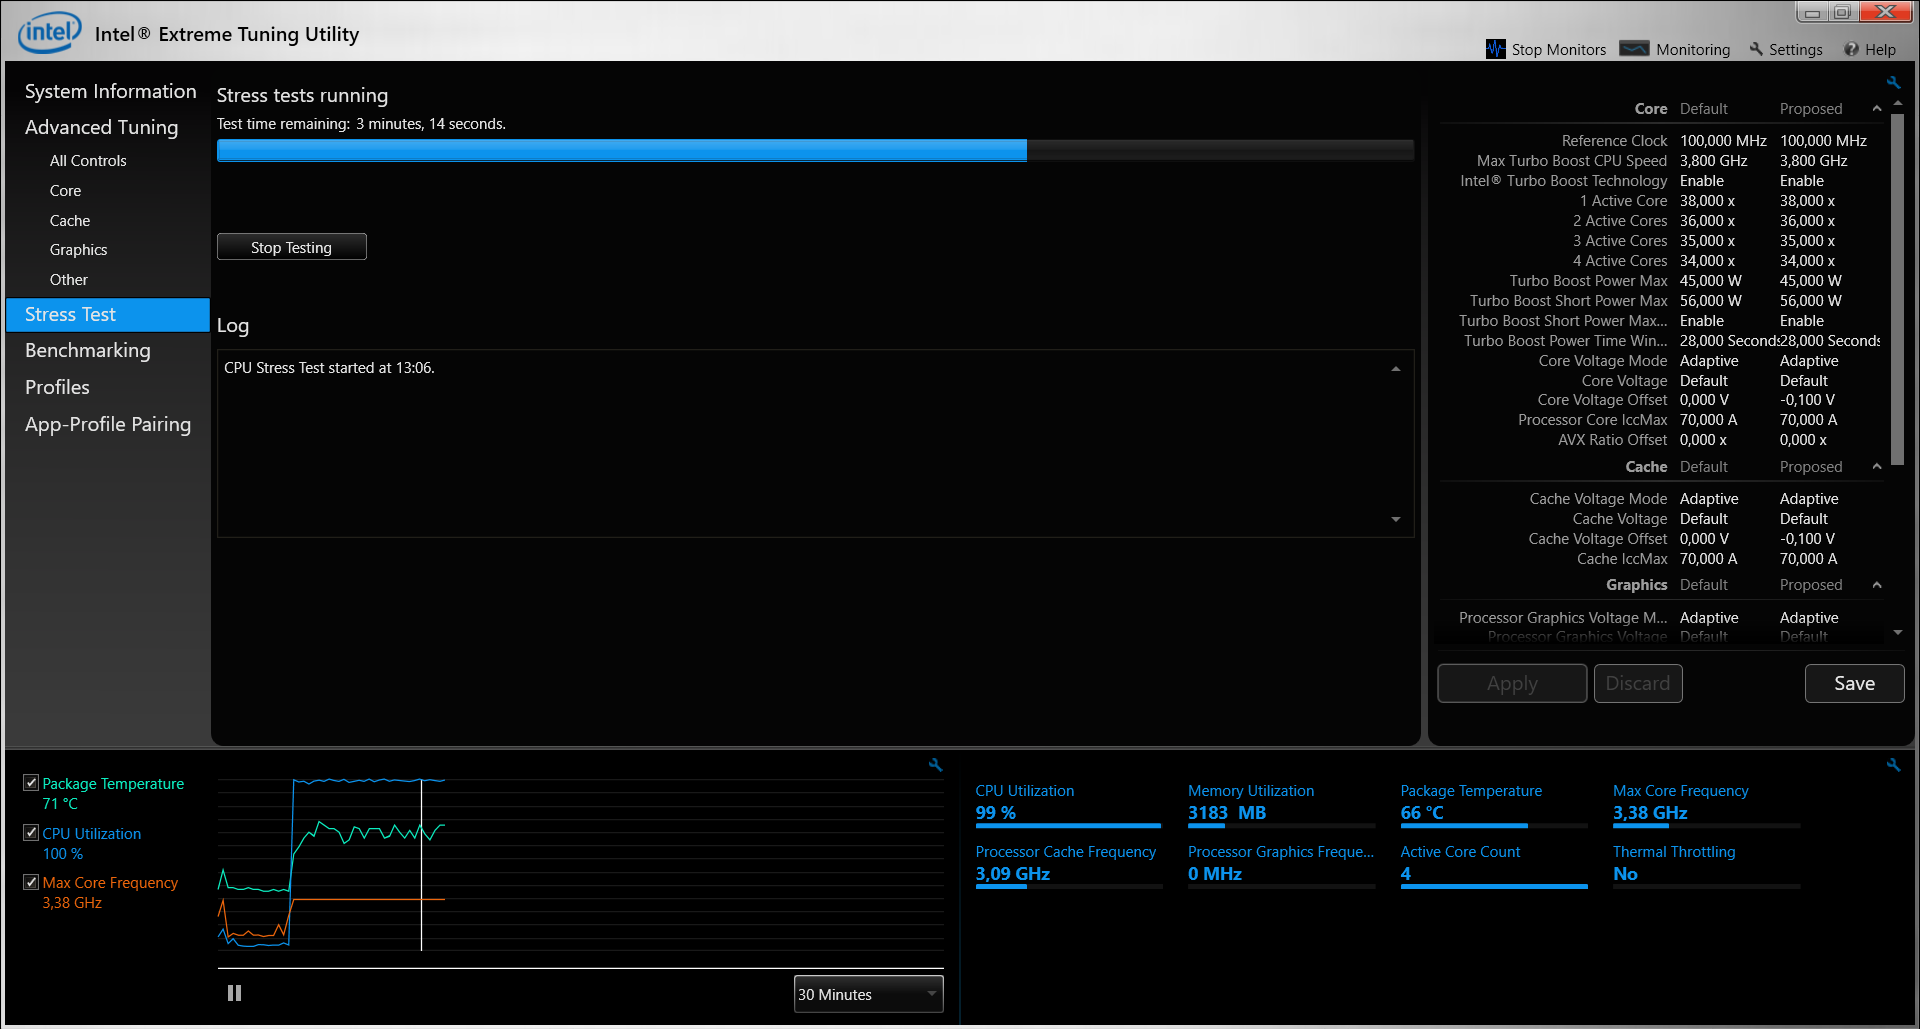
Task: Select All Controls under Advanced Tuning
Action: (x=88, y=161)
